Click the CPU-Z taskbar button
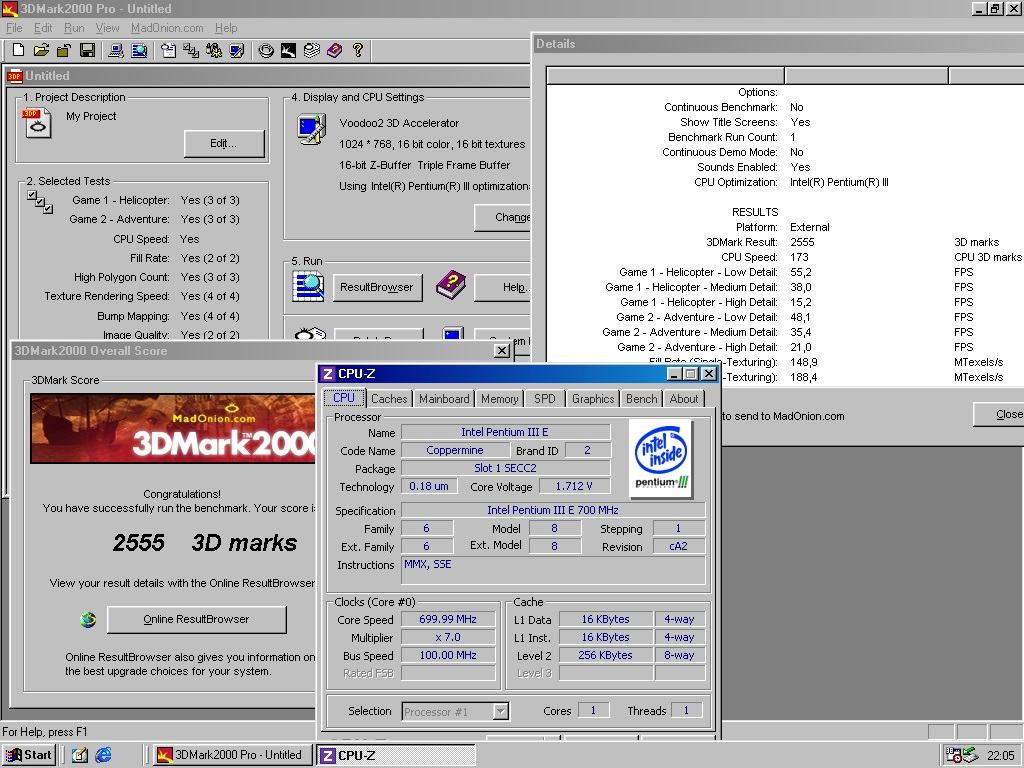 396,755
